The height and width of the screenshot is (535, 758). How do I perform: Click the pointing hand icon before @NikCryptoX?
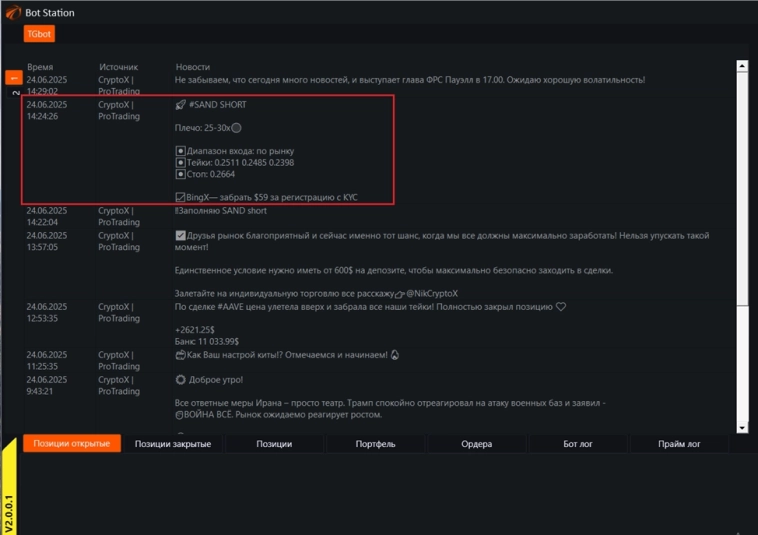point(400,294)
